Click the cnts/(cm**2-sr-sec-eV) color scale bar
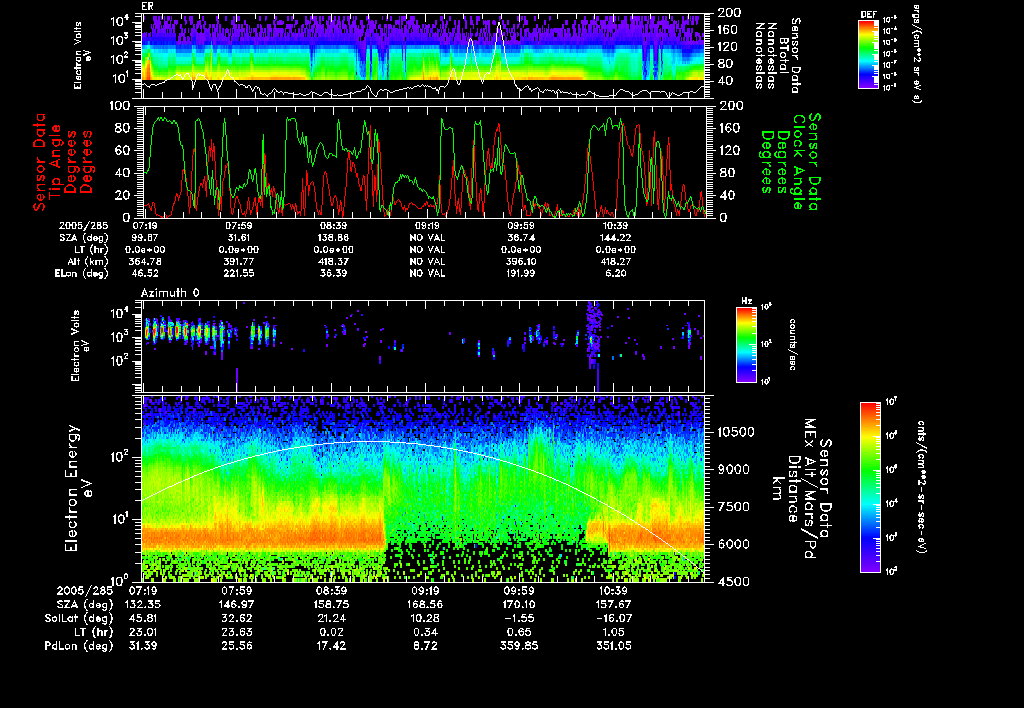The image size is (1024, 708). (x=870, y=487)
